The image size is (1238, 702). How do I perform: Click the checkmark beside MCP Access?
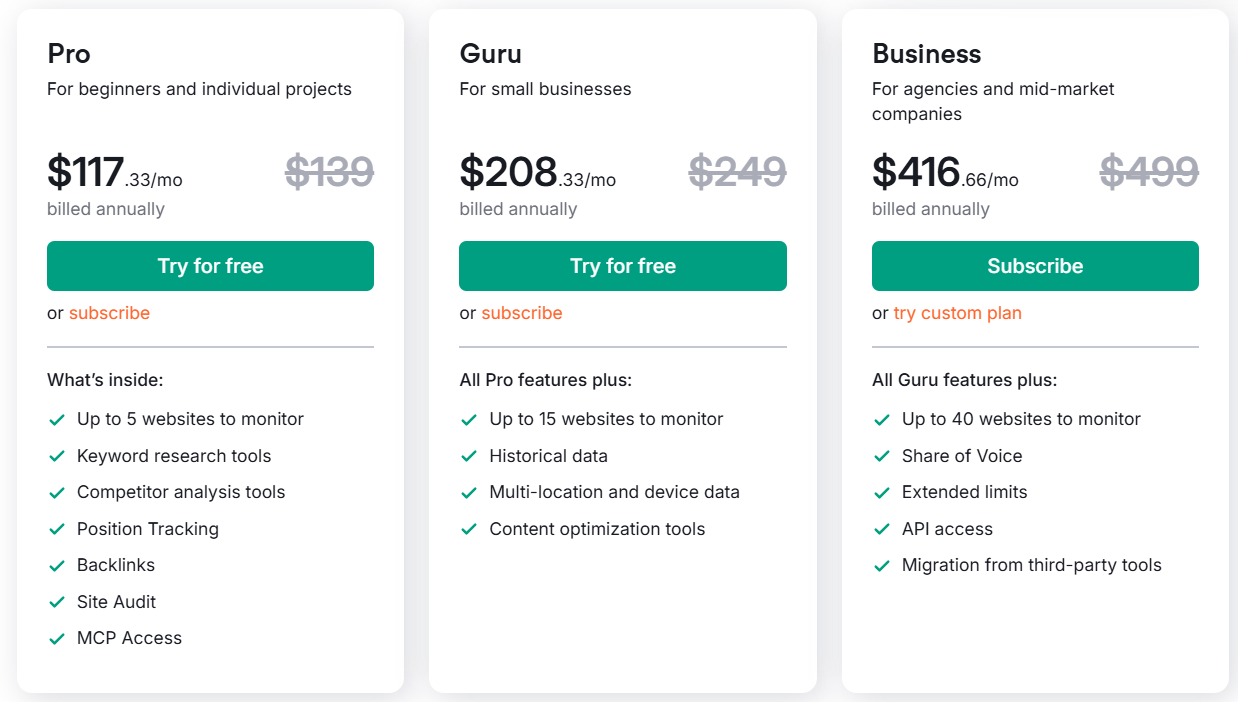click(x=57, y=637)
